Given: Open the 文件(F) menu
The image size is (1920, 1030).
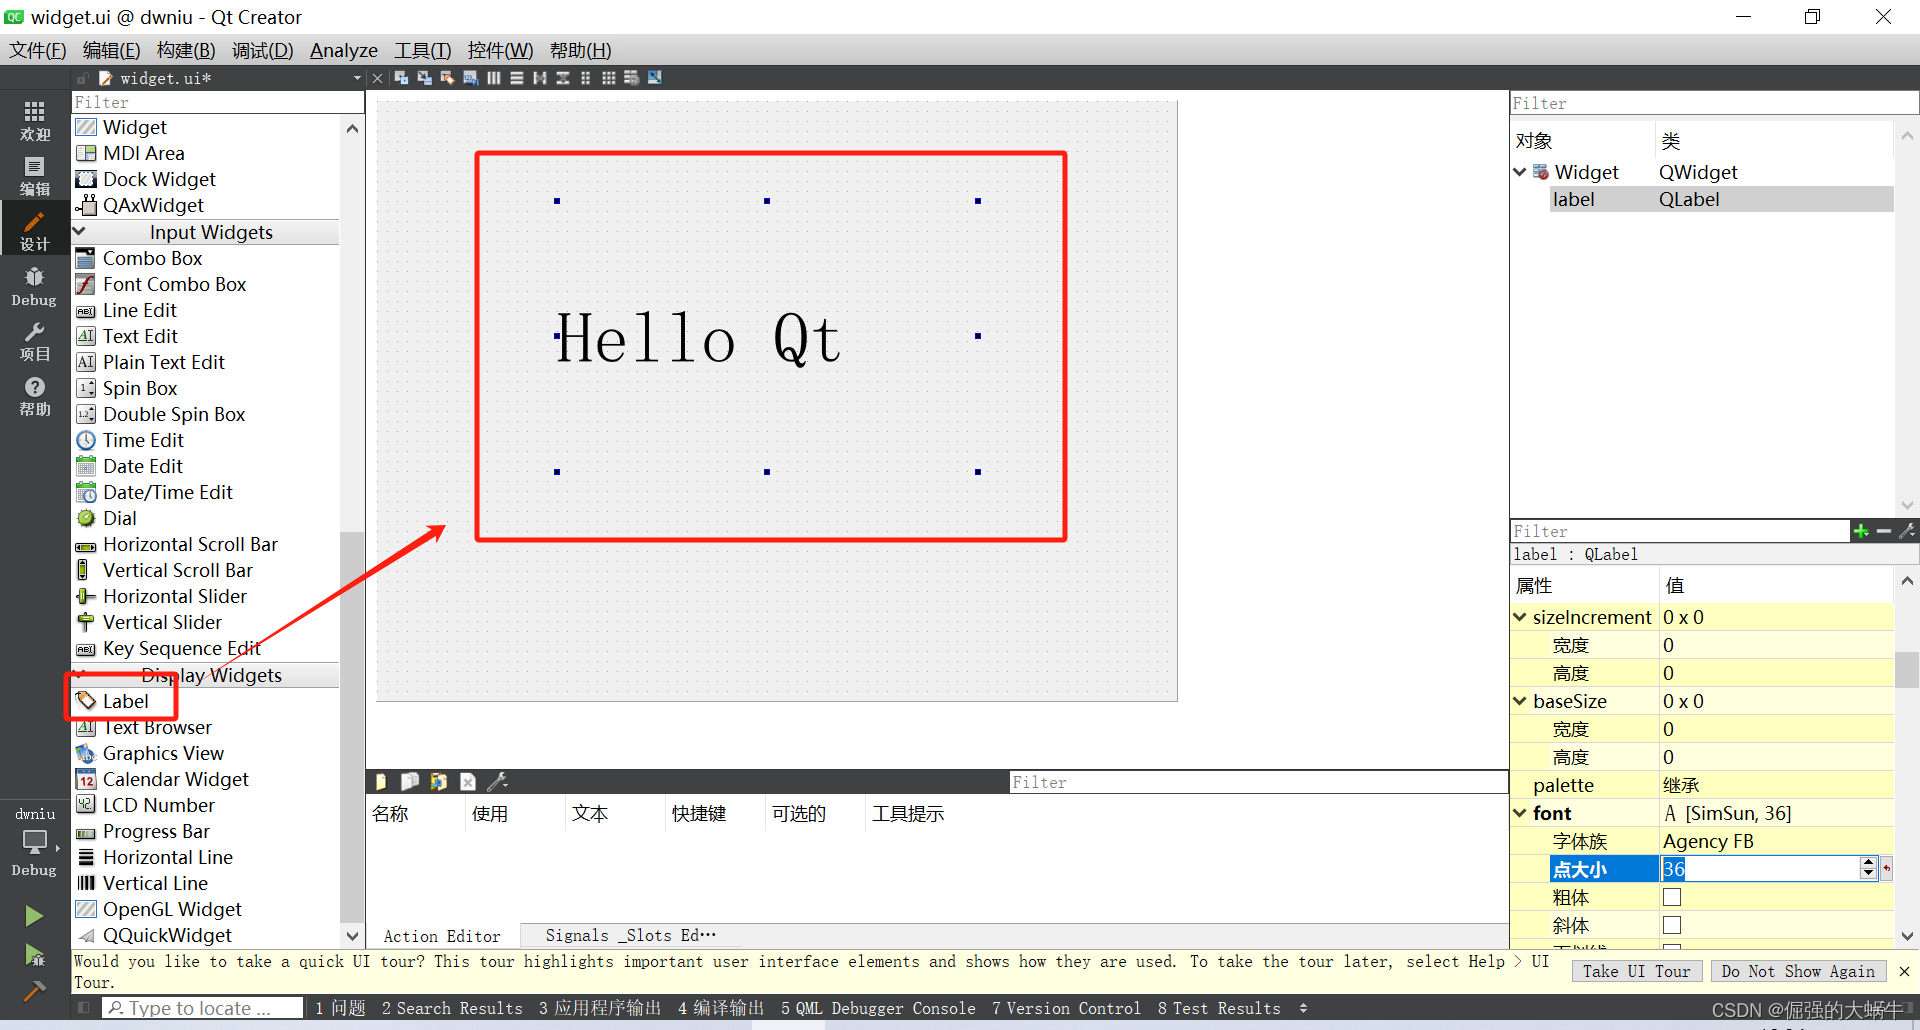Looking at the screenshot, I should [x=36, y=50].
